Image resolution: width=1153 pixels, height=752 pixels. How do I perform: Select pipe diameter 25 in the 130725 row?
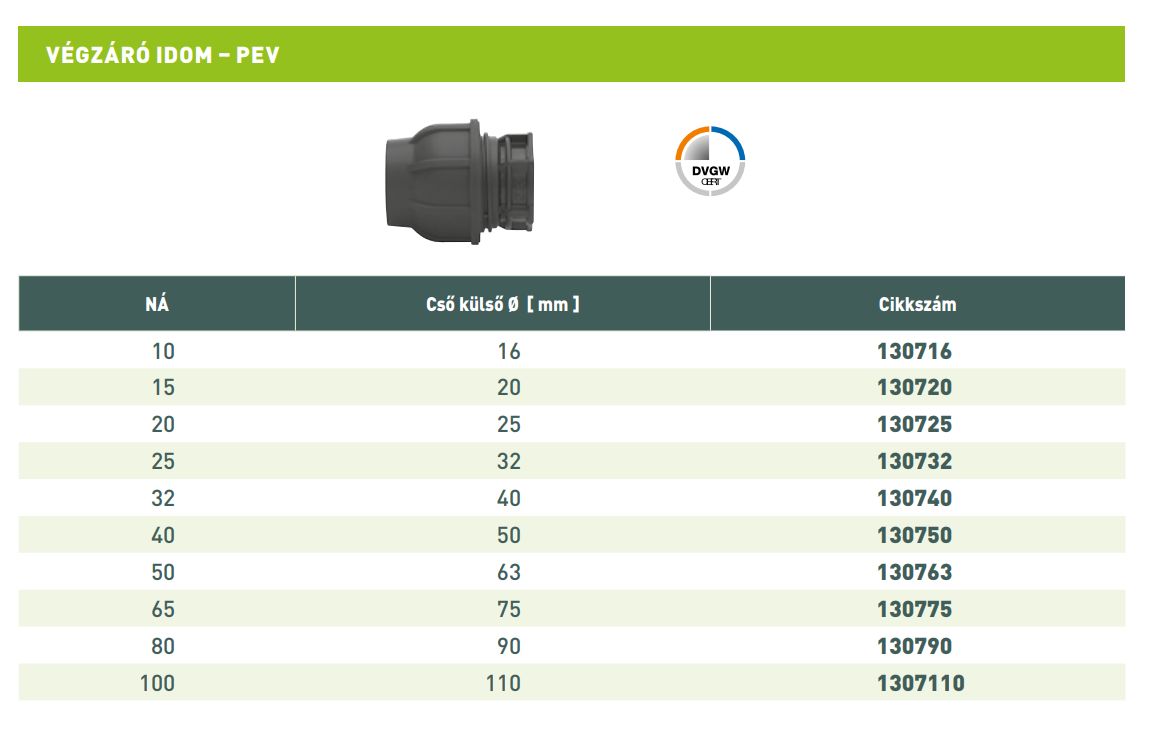pyautogui.click(x=509, y=424)
